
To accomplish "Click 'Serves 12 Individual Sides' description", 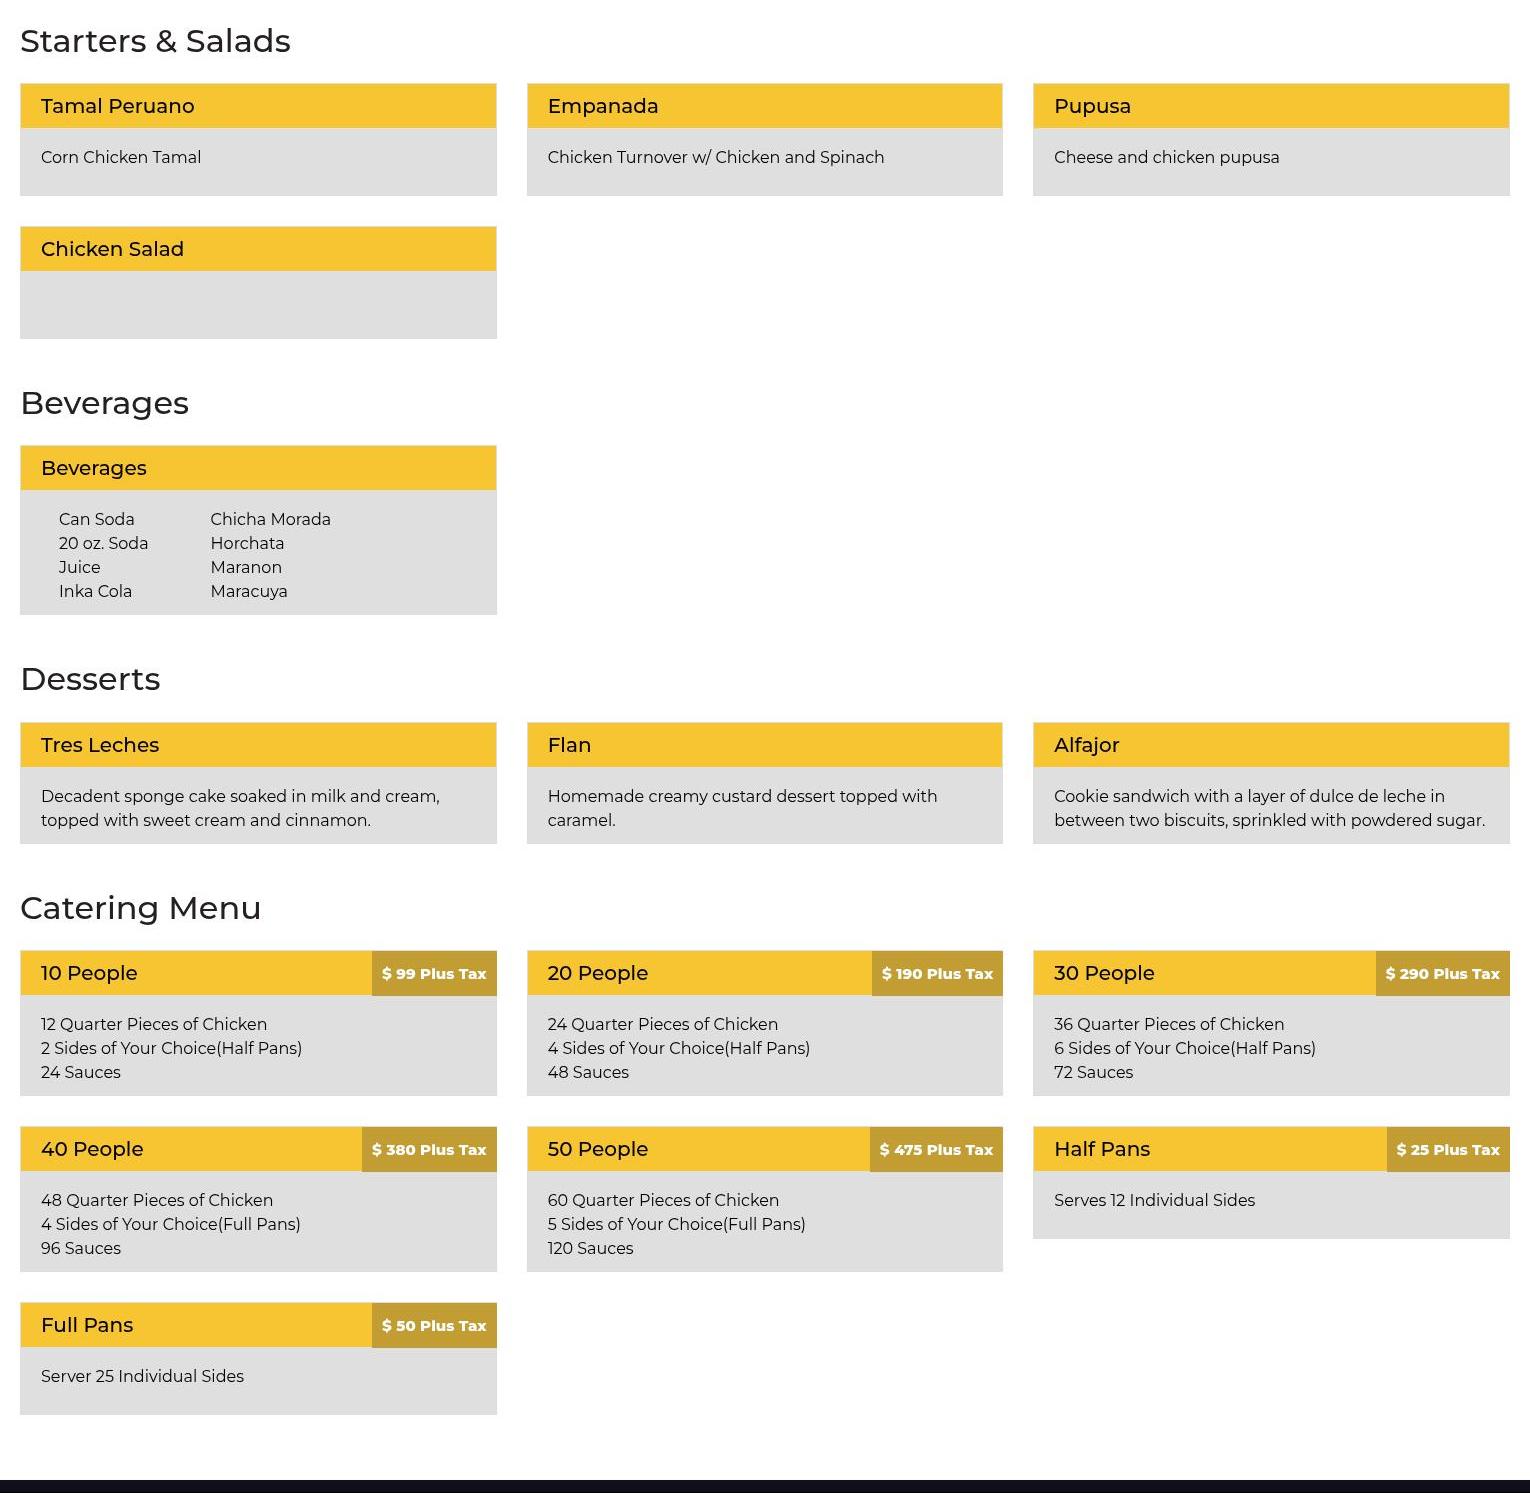I will [x=1155, y=1200].
